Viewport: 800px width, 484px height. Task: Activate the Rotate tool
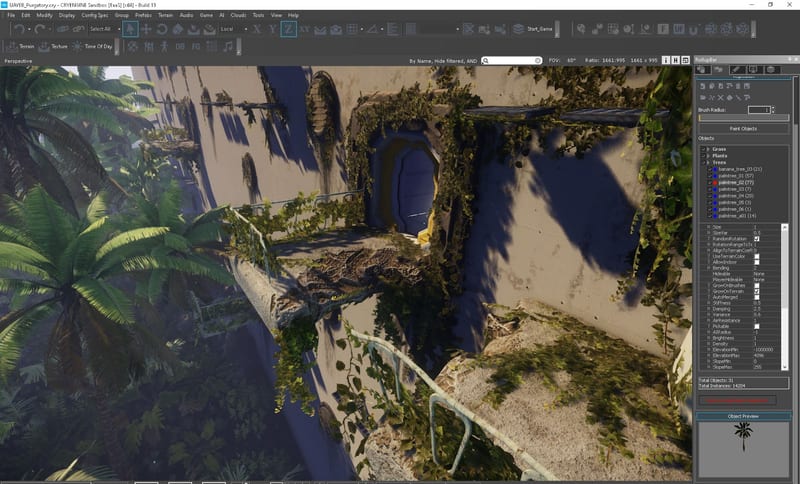(x=162, y=29)
